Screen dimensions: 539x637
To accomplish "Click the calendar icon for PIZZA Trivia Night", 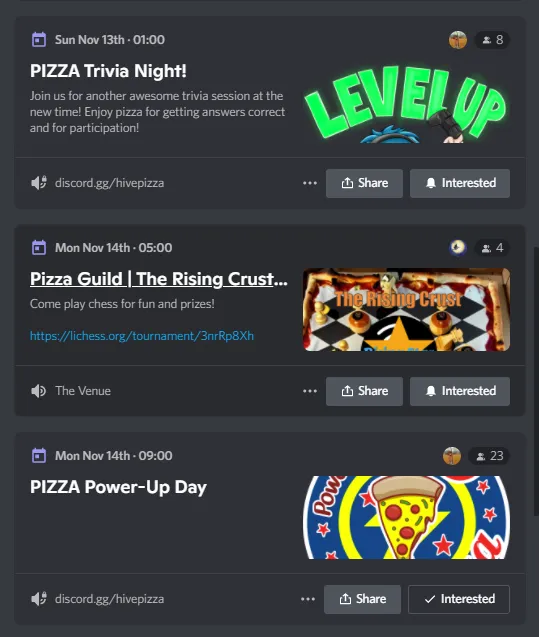I will (x=39, y=40).
